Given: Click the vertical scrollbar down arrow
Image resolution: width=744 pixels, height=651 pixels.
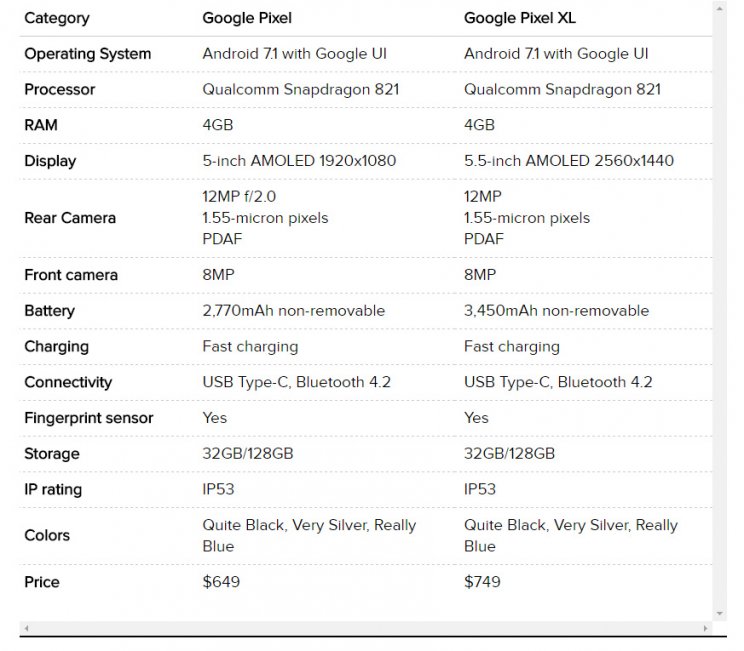Looking at the screenshot, I should (719, 614).
